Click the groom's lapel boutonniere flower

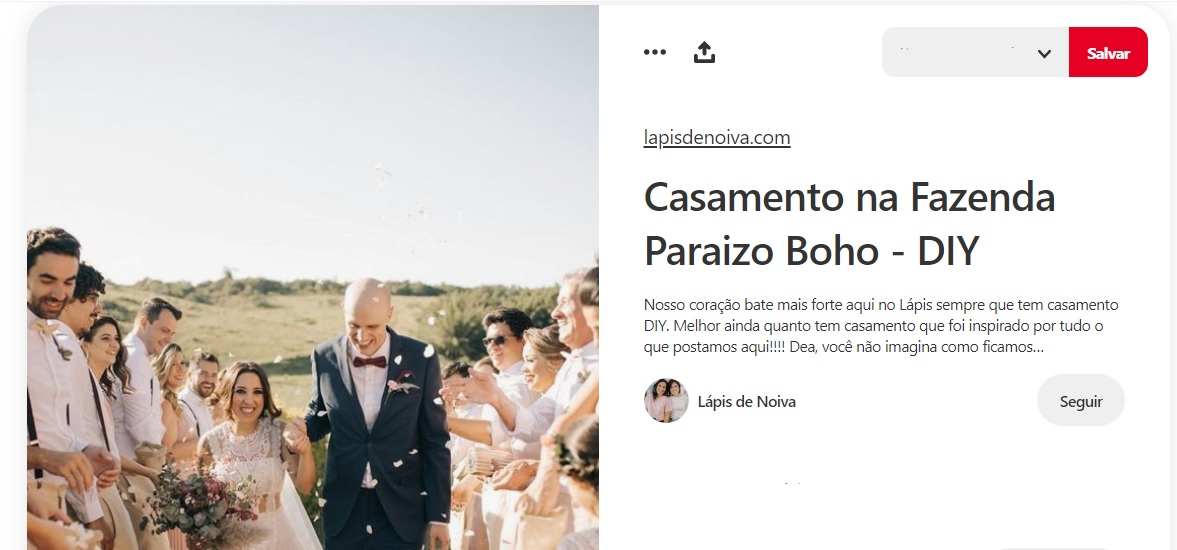pos(402,385)
